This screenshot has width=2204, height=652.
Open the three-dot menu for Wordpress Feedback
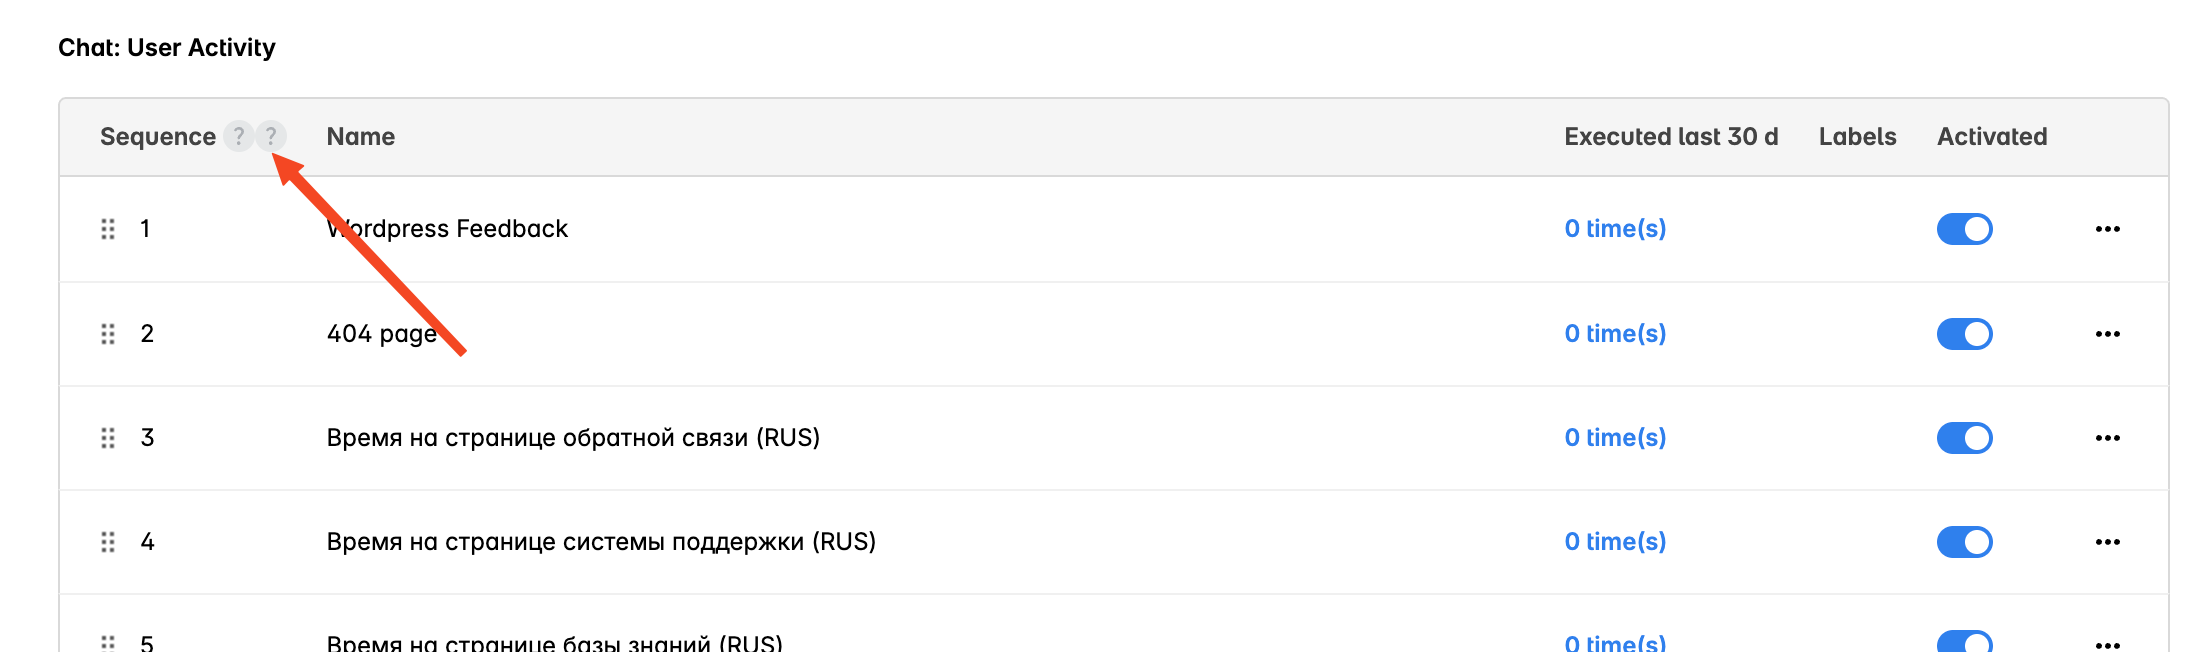point(2108,229)
